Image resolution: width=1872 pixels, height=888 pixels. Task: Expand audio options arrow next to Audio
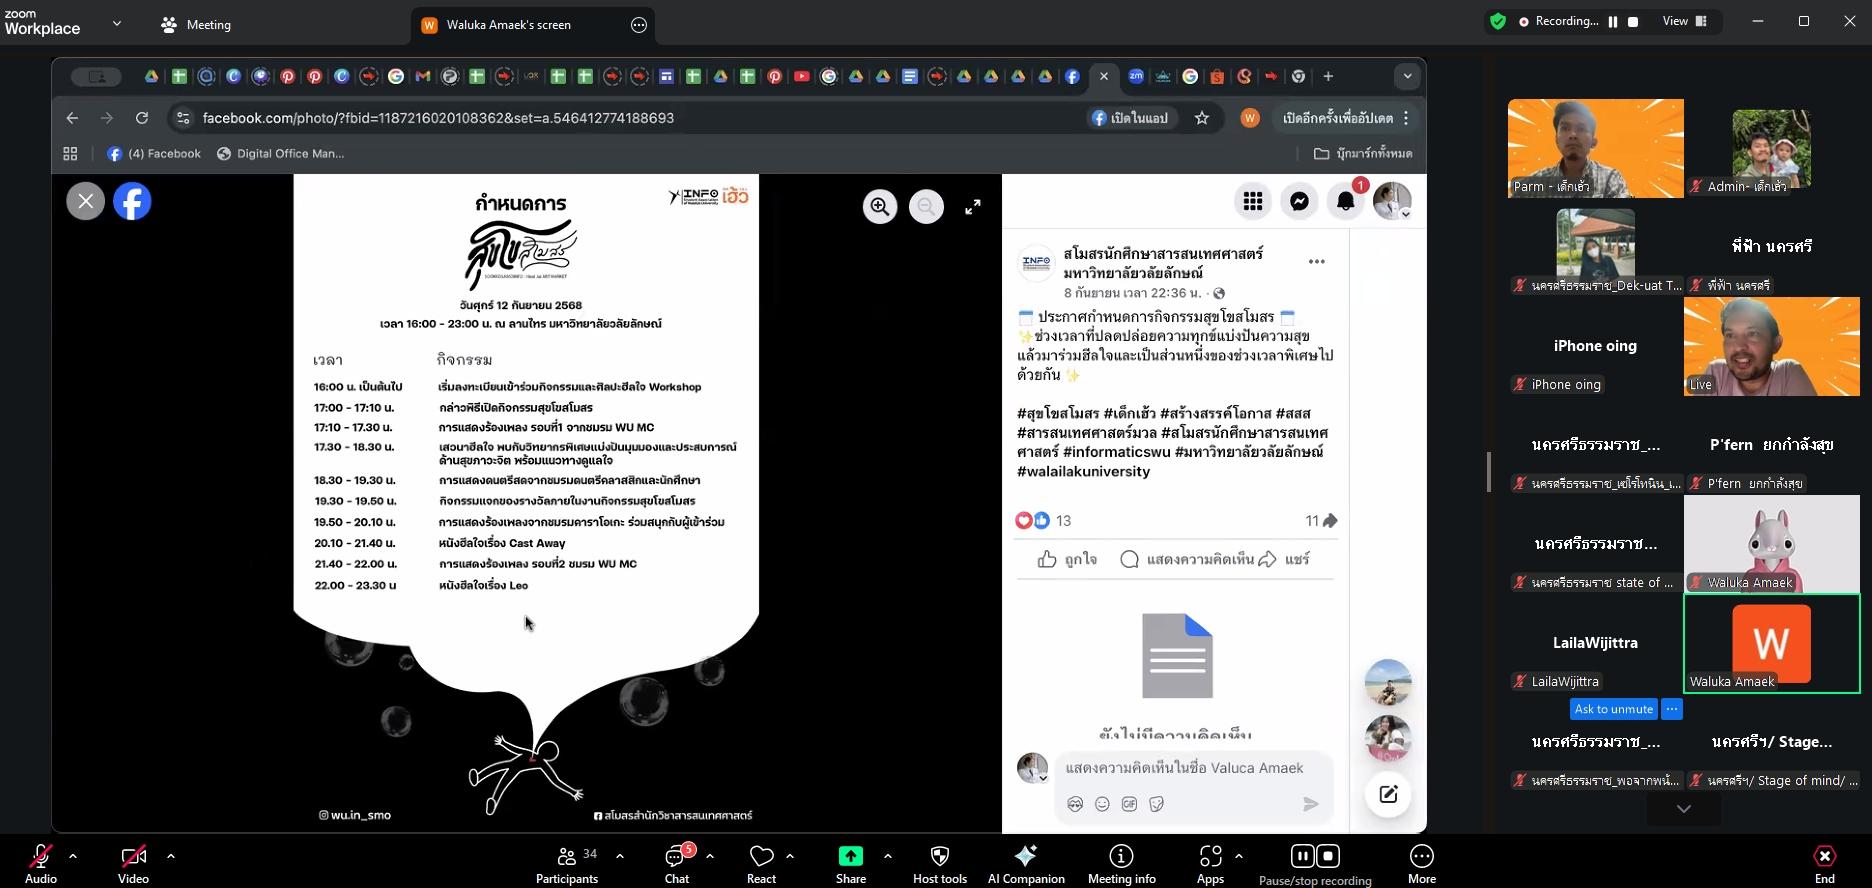[73, 856]
